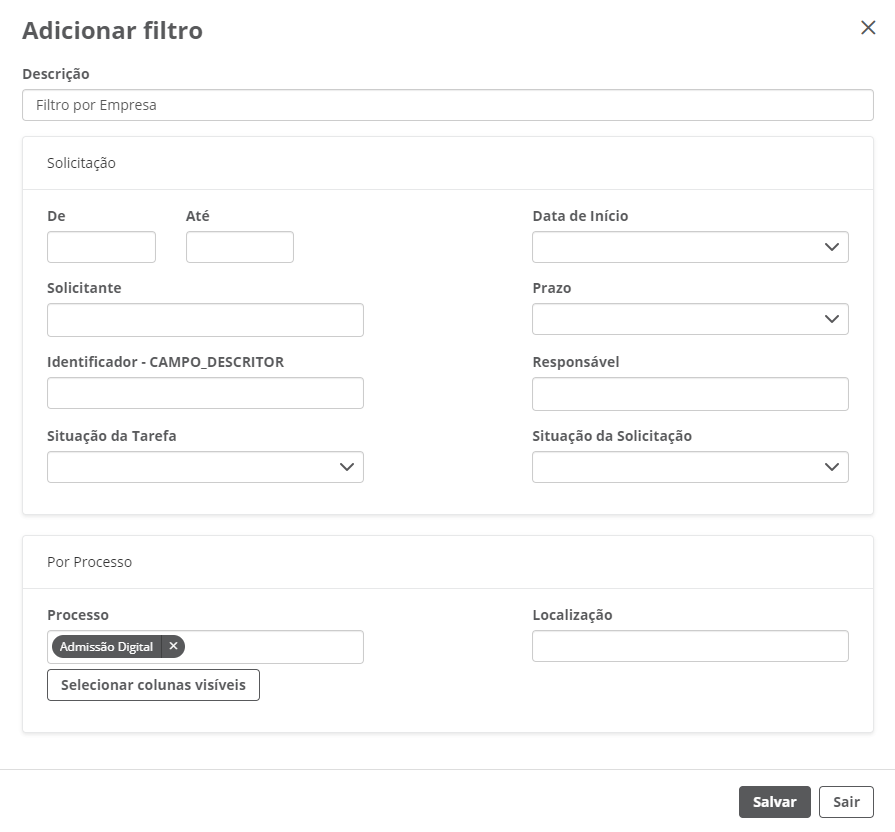Click the Admissão Digital process chip
The height and width of the screenshot is (832, 895).
coord(106,647)
